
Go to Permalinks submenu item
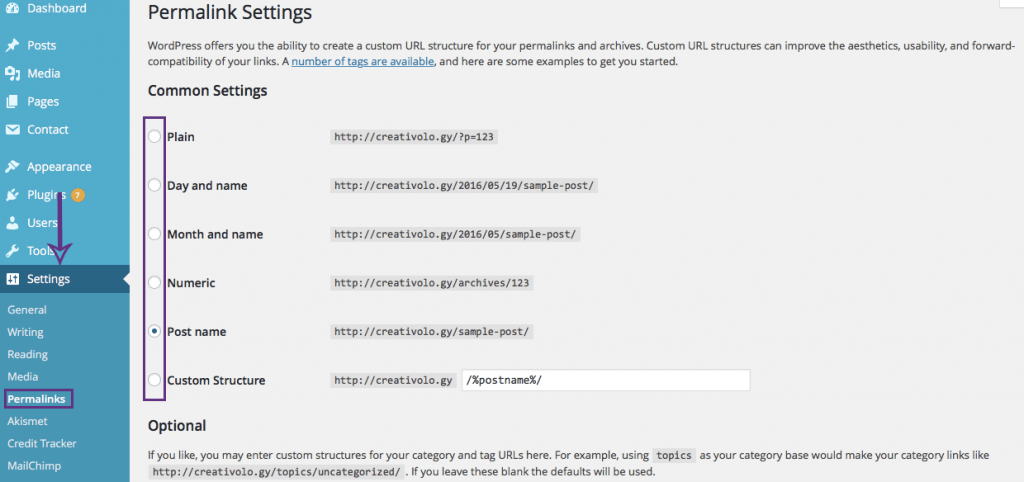(37, 398)
